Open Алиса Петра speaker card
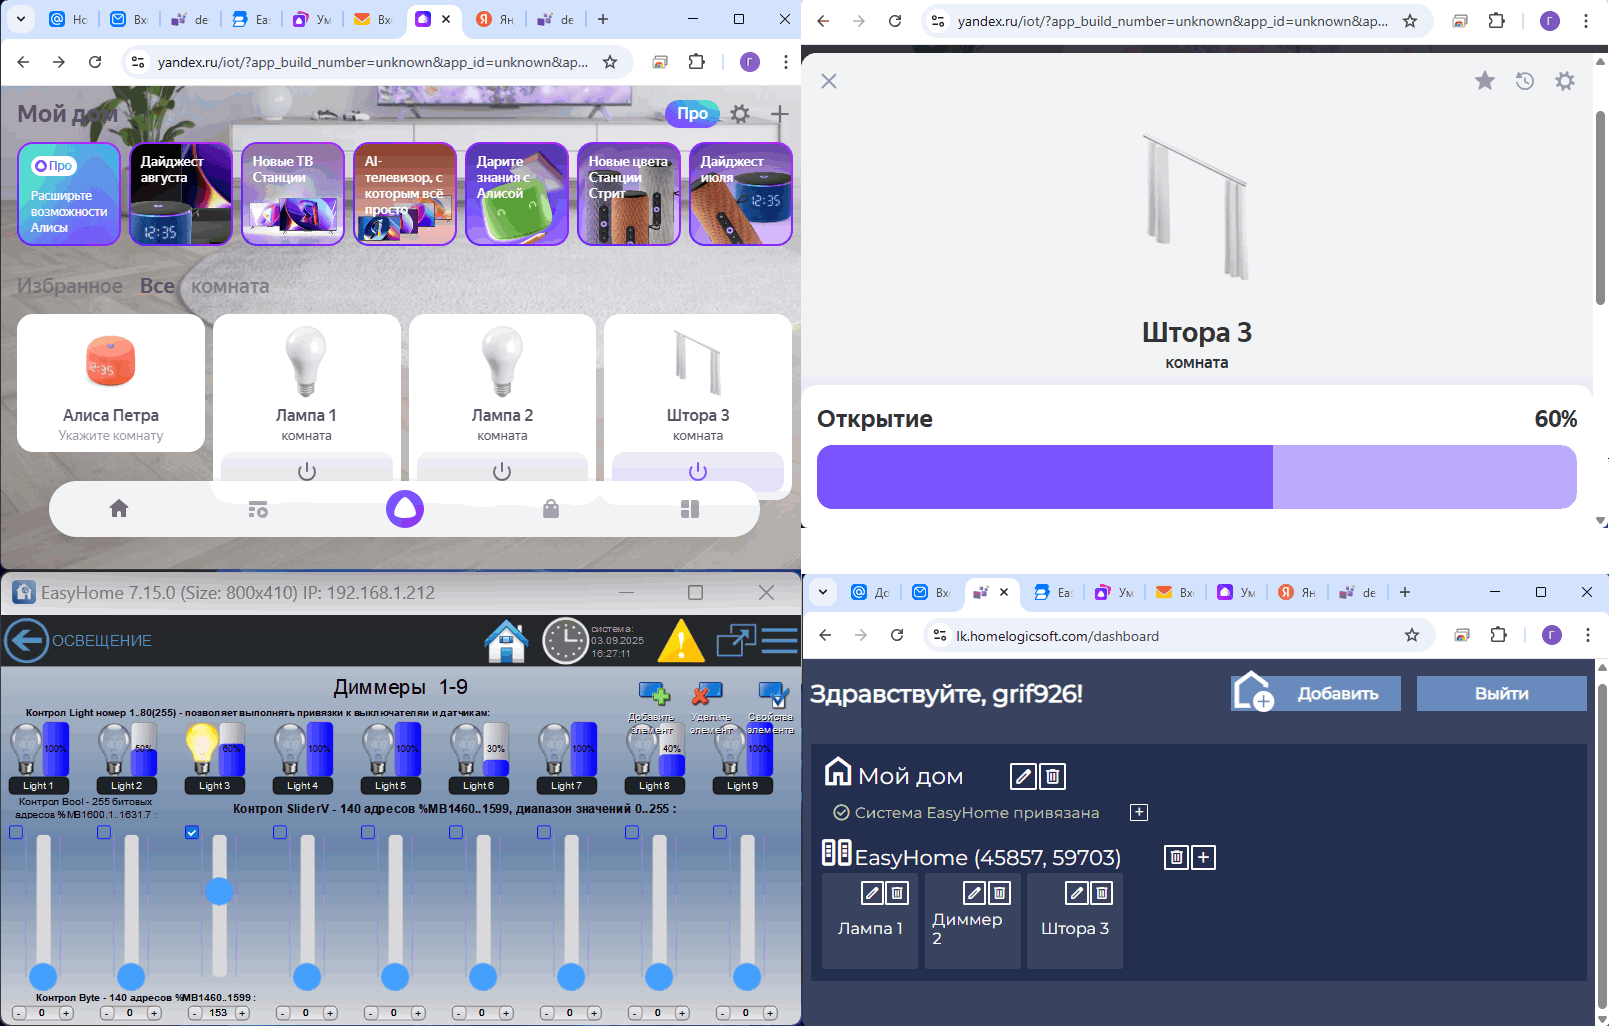This screenshot has height=1026, width=1609. coord(111,384)
